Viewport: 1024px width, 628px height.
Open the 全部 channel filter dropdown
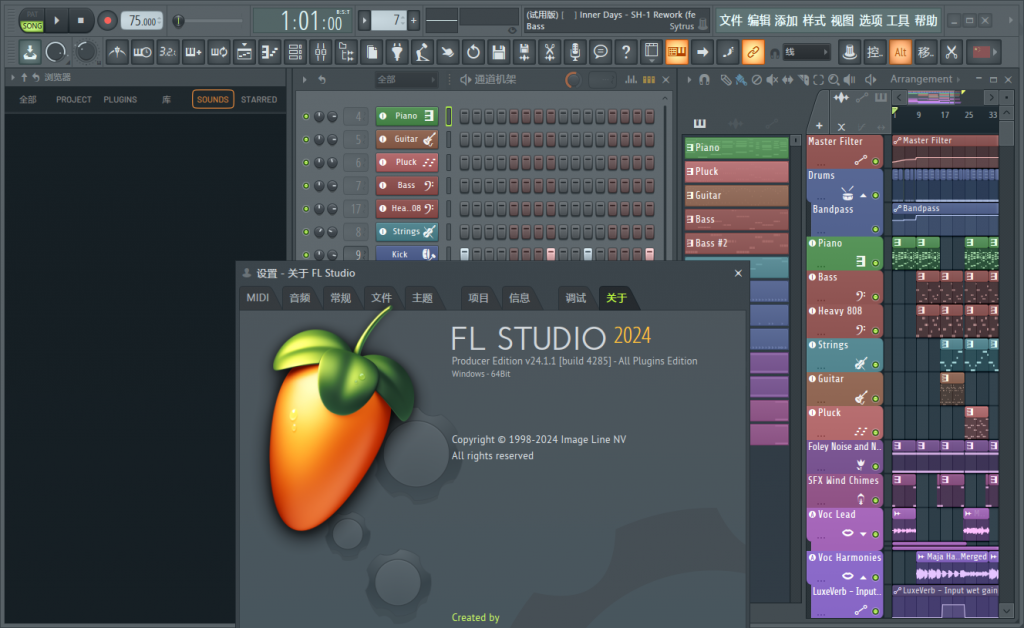pos(406,80)
